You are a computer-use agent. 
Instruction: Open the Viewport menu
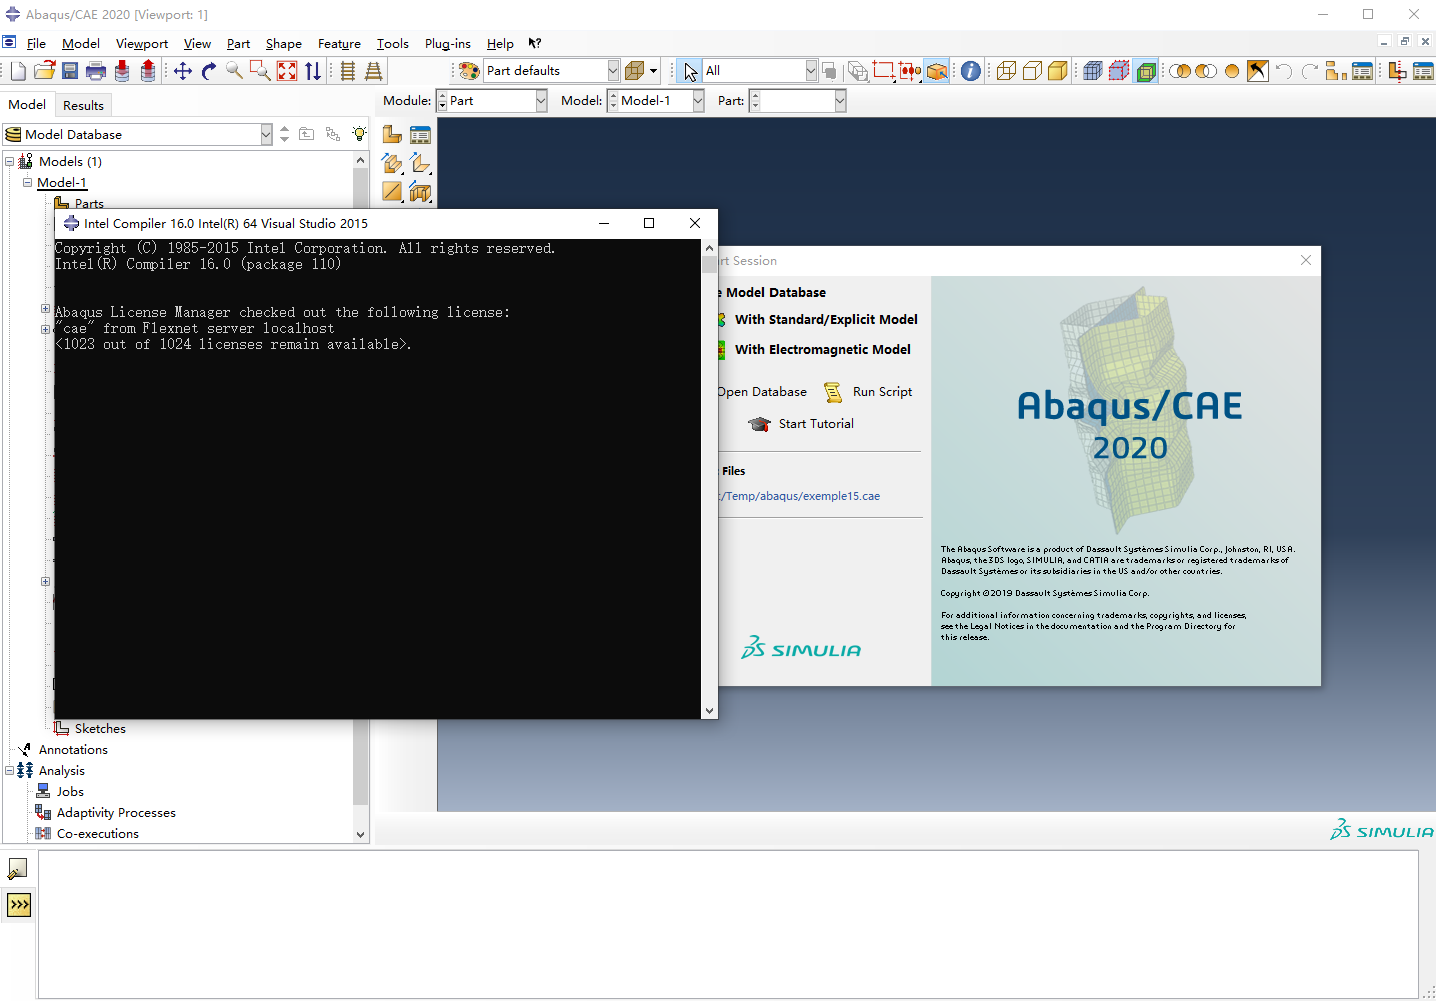(142, 43)
